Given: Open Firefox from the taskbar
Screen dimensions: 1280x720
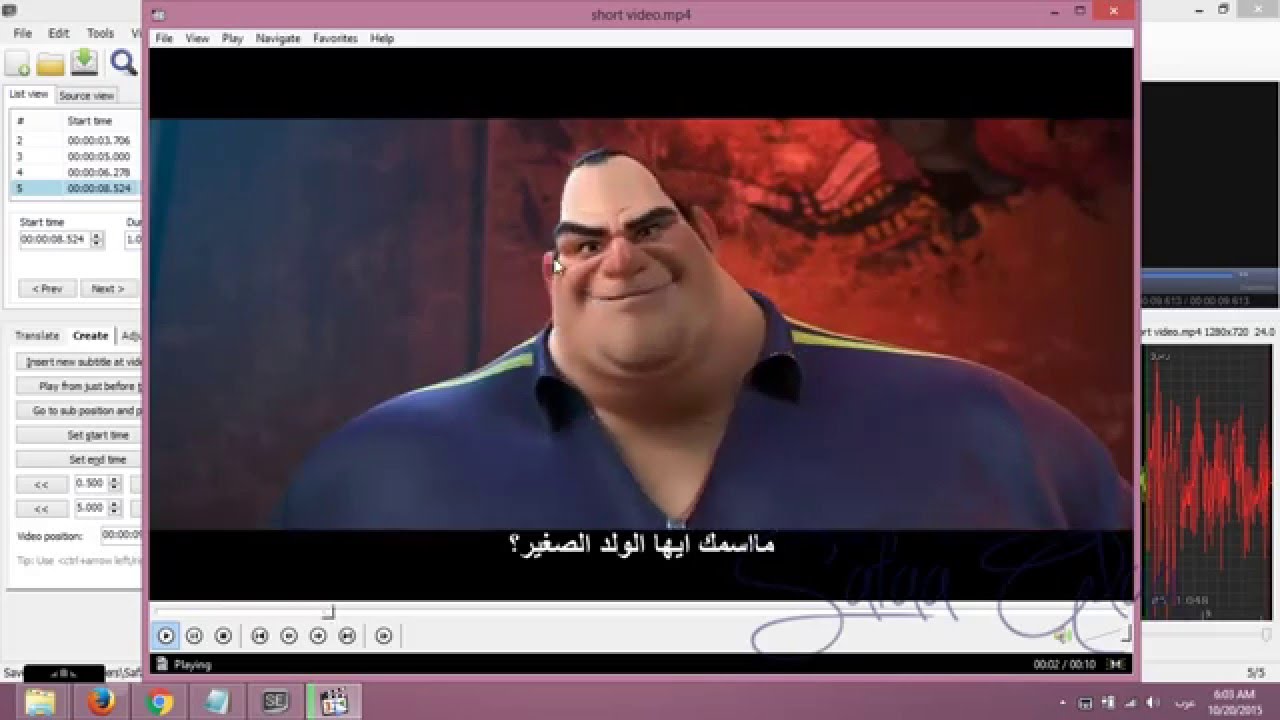Looking at the screenshot, I should (x=100, y=703).
